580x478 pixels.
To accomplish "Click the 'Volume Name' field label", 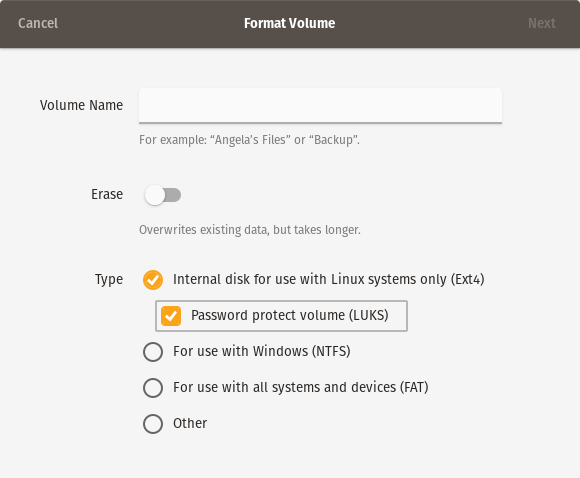I will 81,105.
